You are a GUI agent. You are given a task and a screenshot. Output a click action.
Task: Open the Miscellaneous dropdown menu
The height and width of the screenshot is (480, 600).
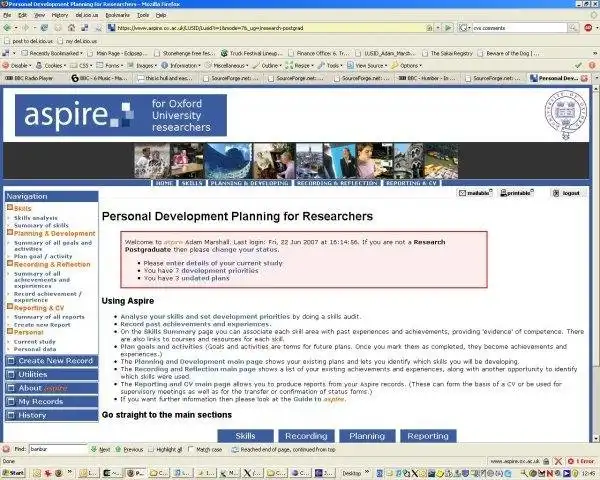pyautogui.click(x=227, y=65)
